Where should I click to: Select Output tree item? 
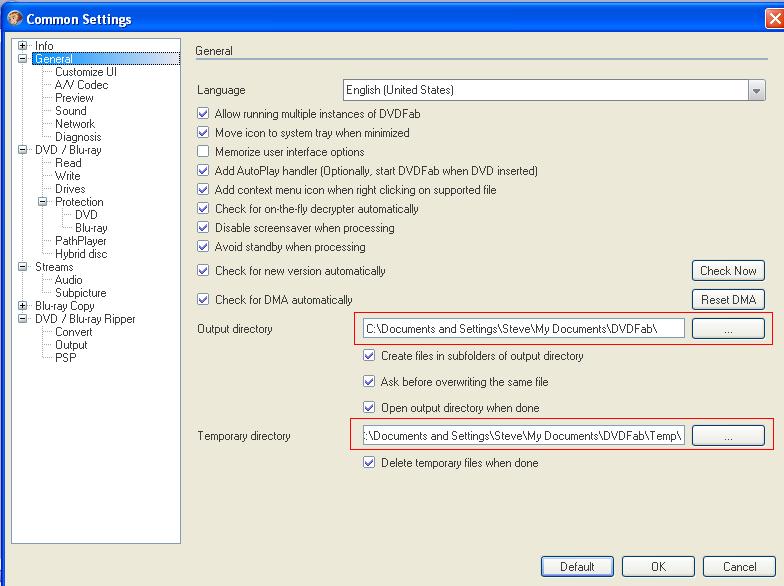[x=71, y=344]
